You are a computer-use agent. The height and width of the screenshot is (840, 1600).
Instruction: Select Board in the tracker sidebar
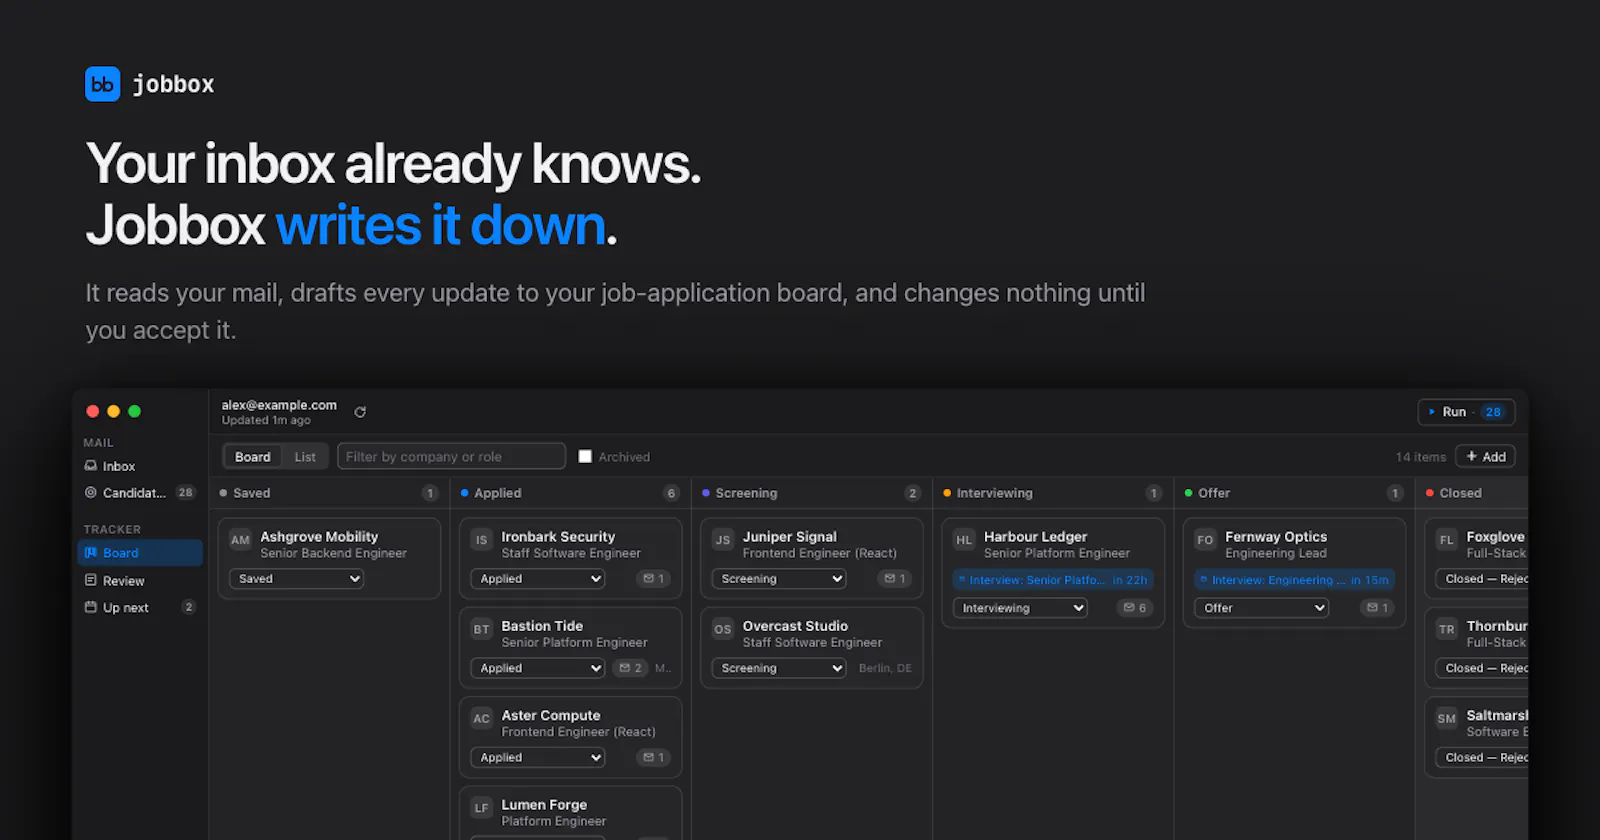pos(140,553)
